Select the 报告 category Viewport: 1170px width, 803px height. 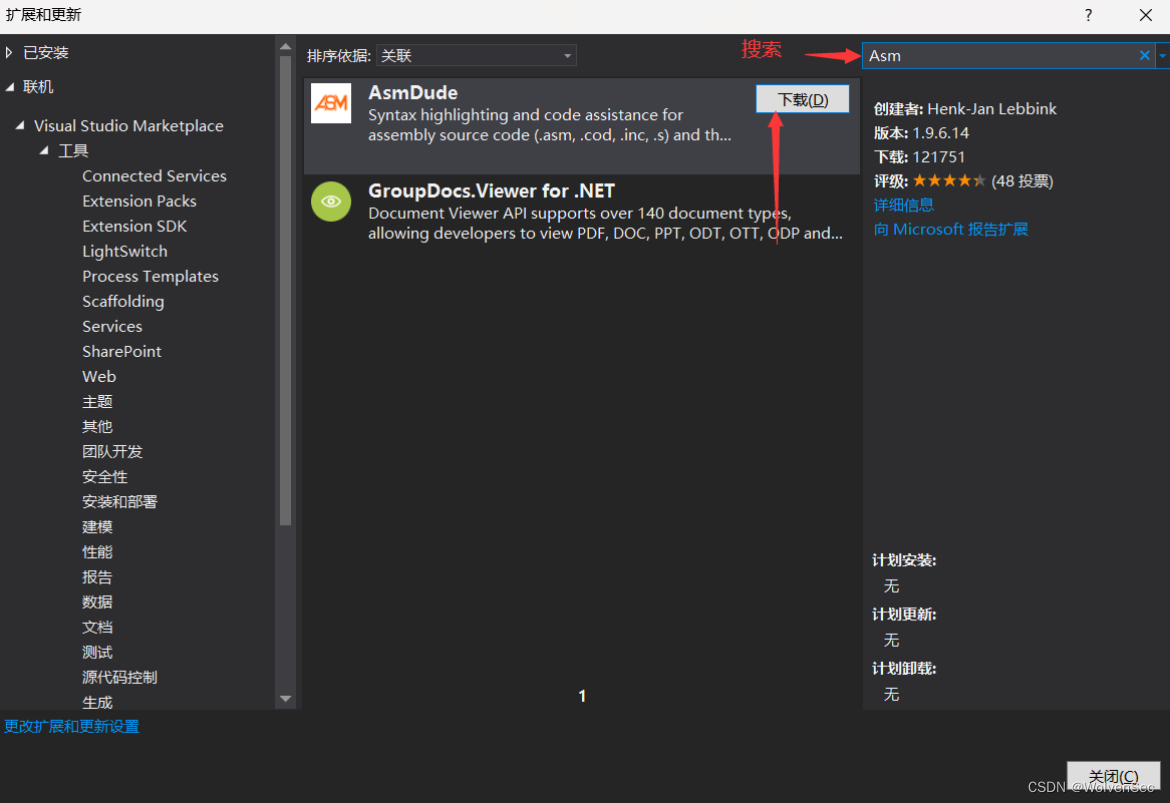97,577
